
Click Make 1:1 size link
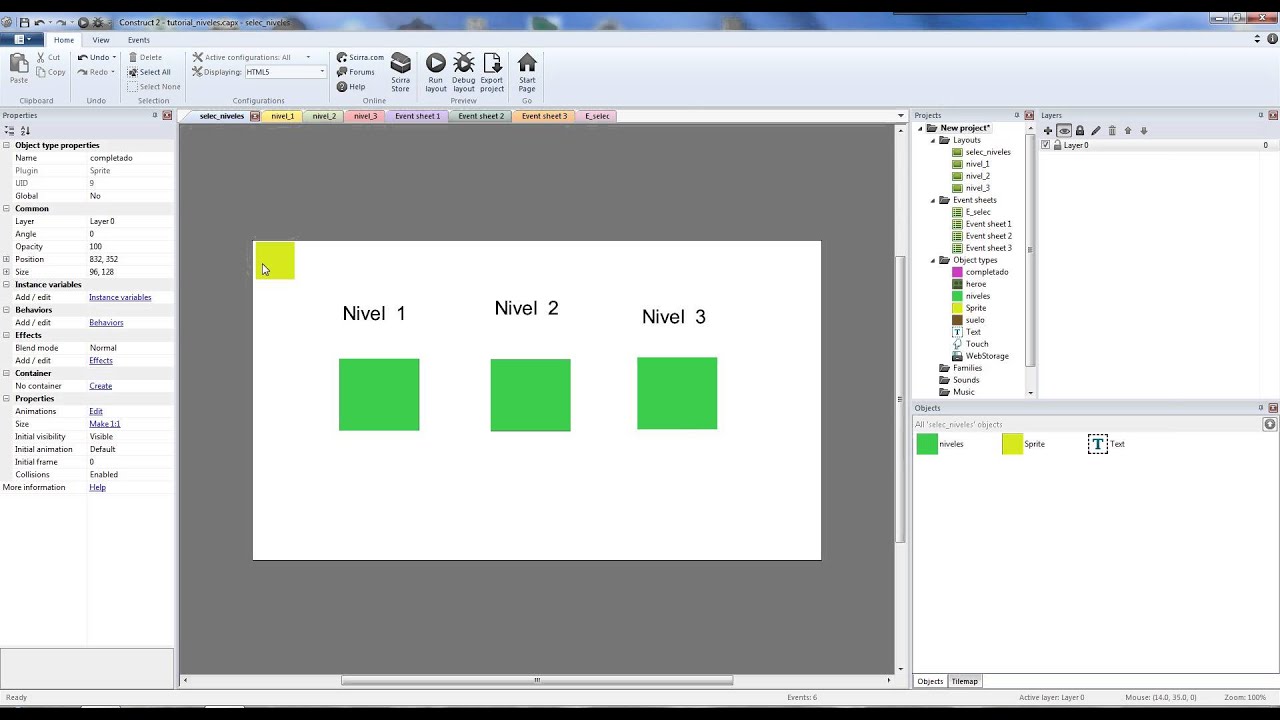[104, 424]
